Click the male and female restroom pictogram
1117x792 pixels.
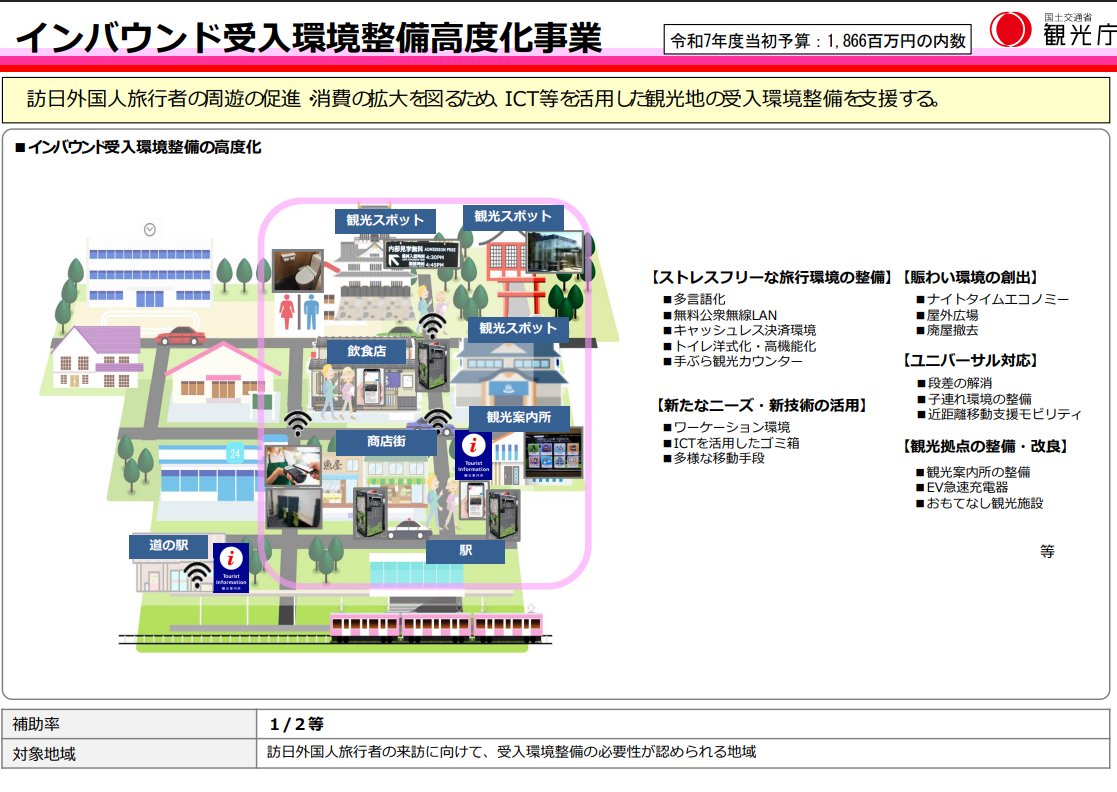point(299,312)
